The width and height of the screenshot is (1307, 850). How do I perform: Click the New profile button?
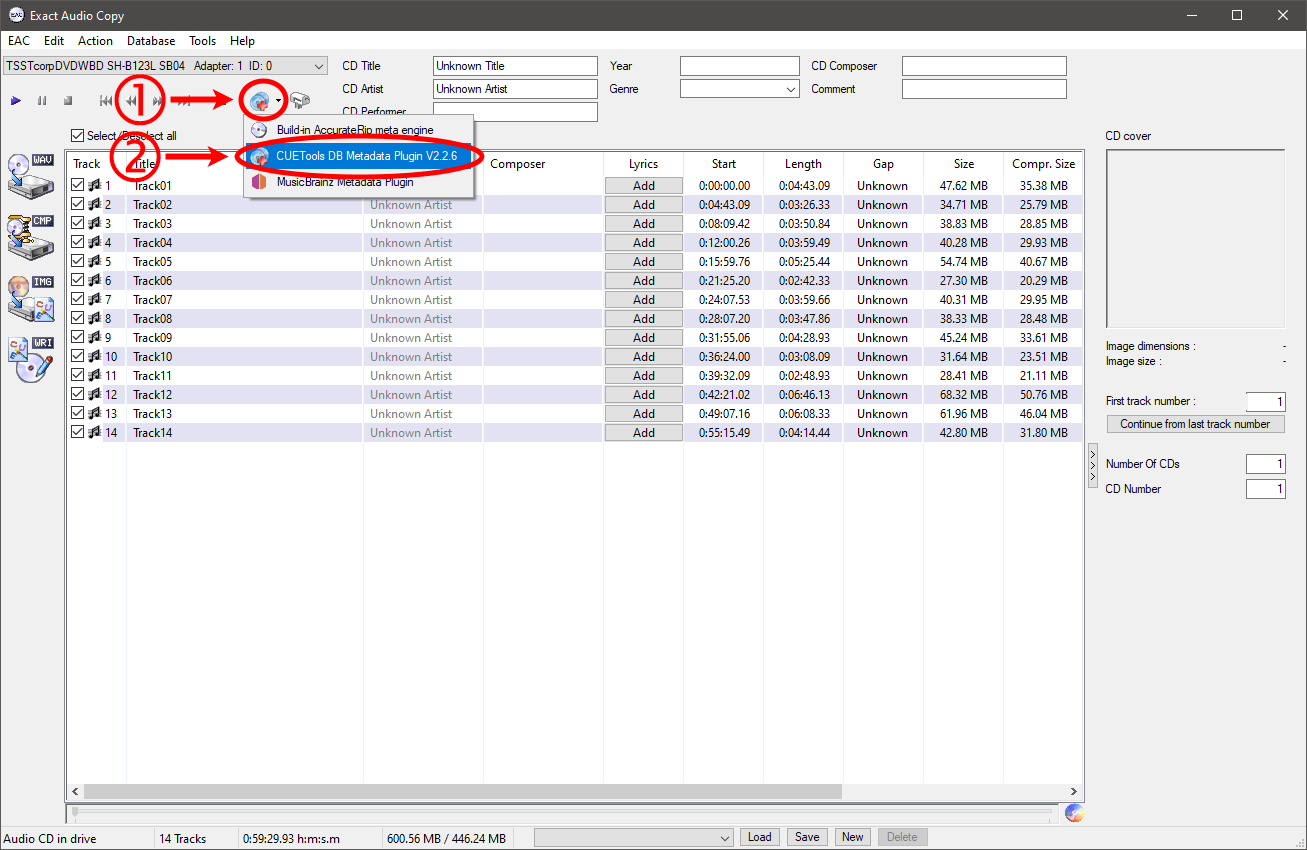pyautogui.click(x=852, y=837)
